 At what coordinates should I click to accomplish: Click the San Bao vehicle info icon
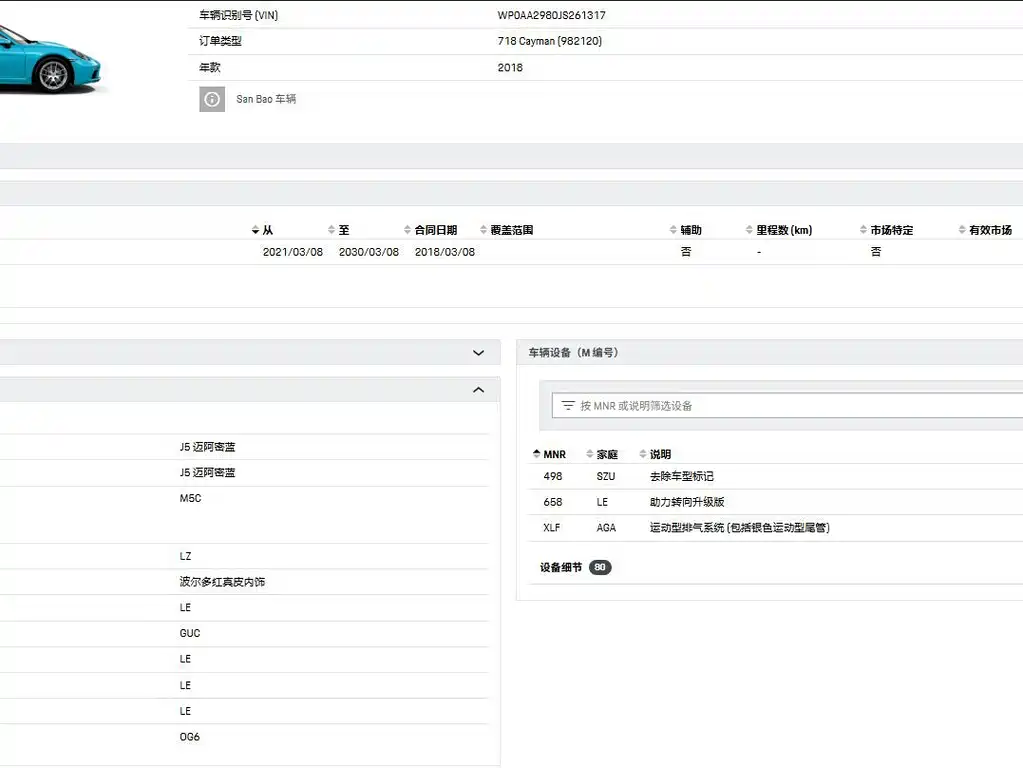pos(212,99)
